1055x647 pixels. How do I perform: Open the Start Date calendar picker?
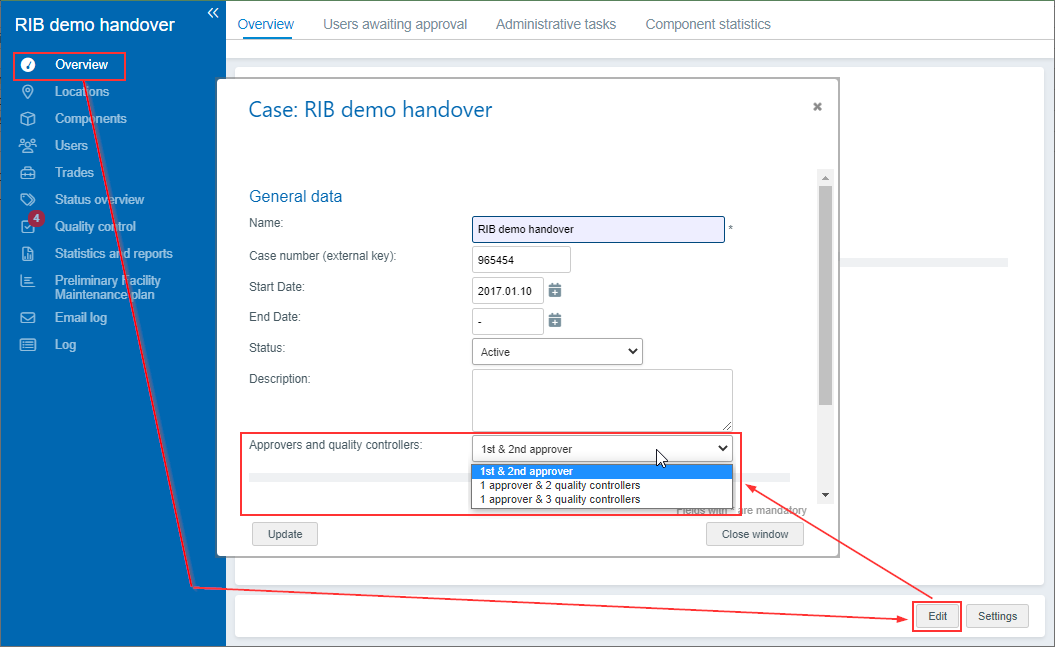tap(555, 290)
